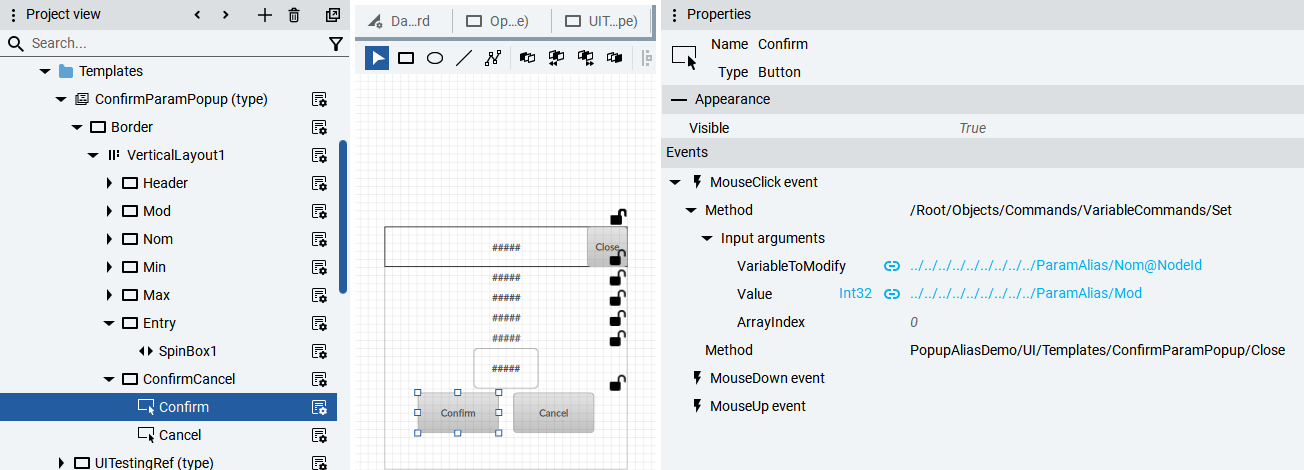Collapse the MouseClick event section
The width and height of the screenshot is (1304, 470).
tap(674, 182)
